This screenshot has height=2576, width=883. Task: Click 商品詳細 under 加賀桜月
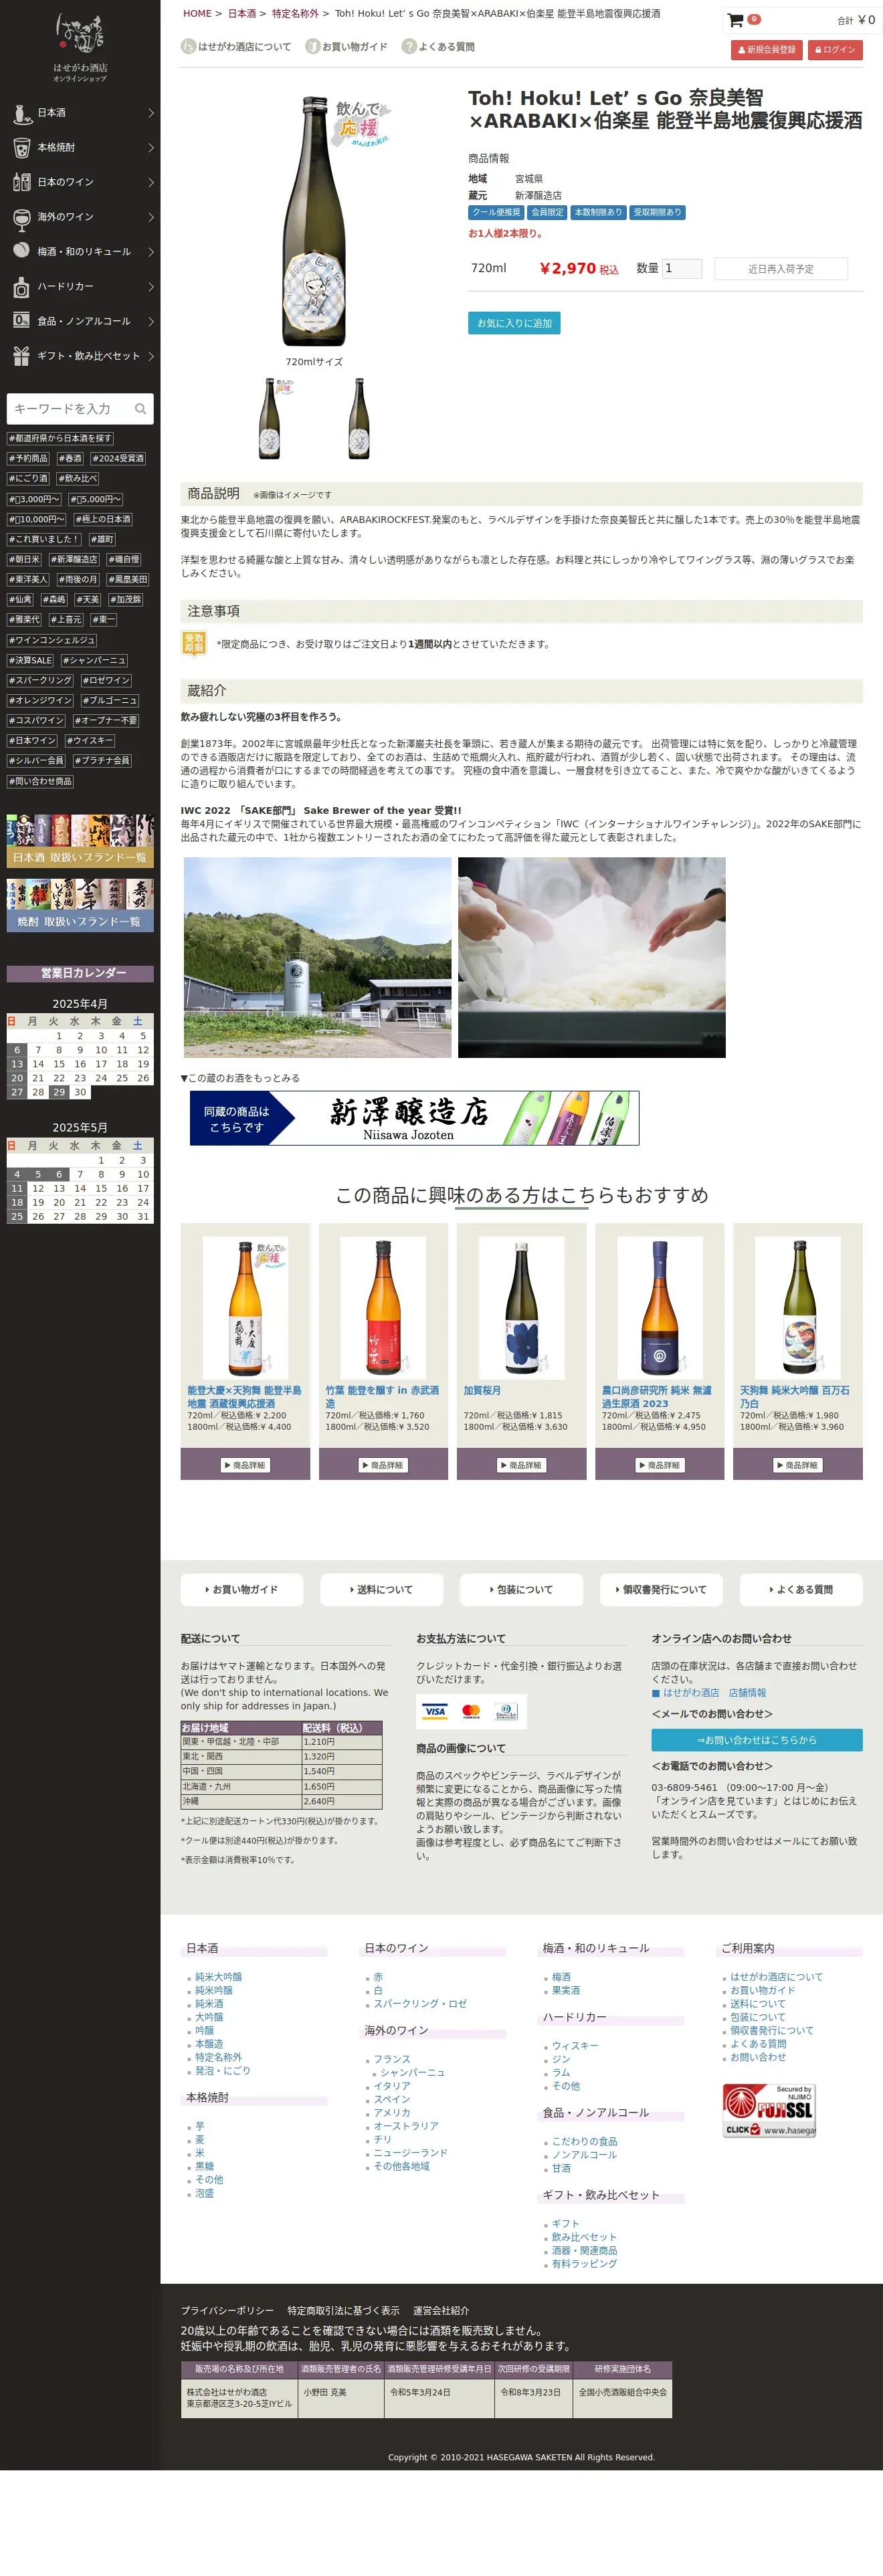tap(521, 1465)
